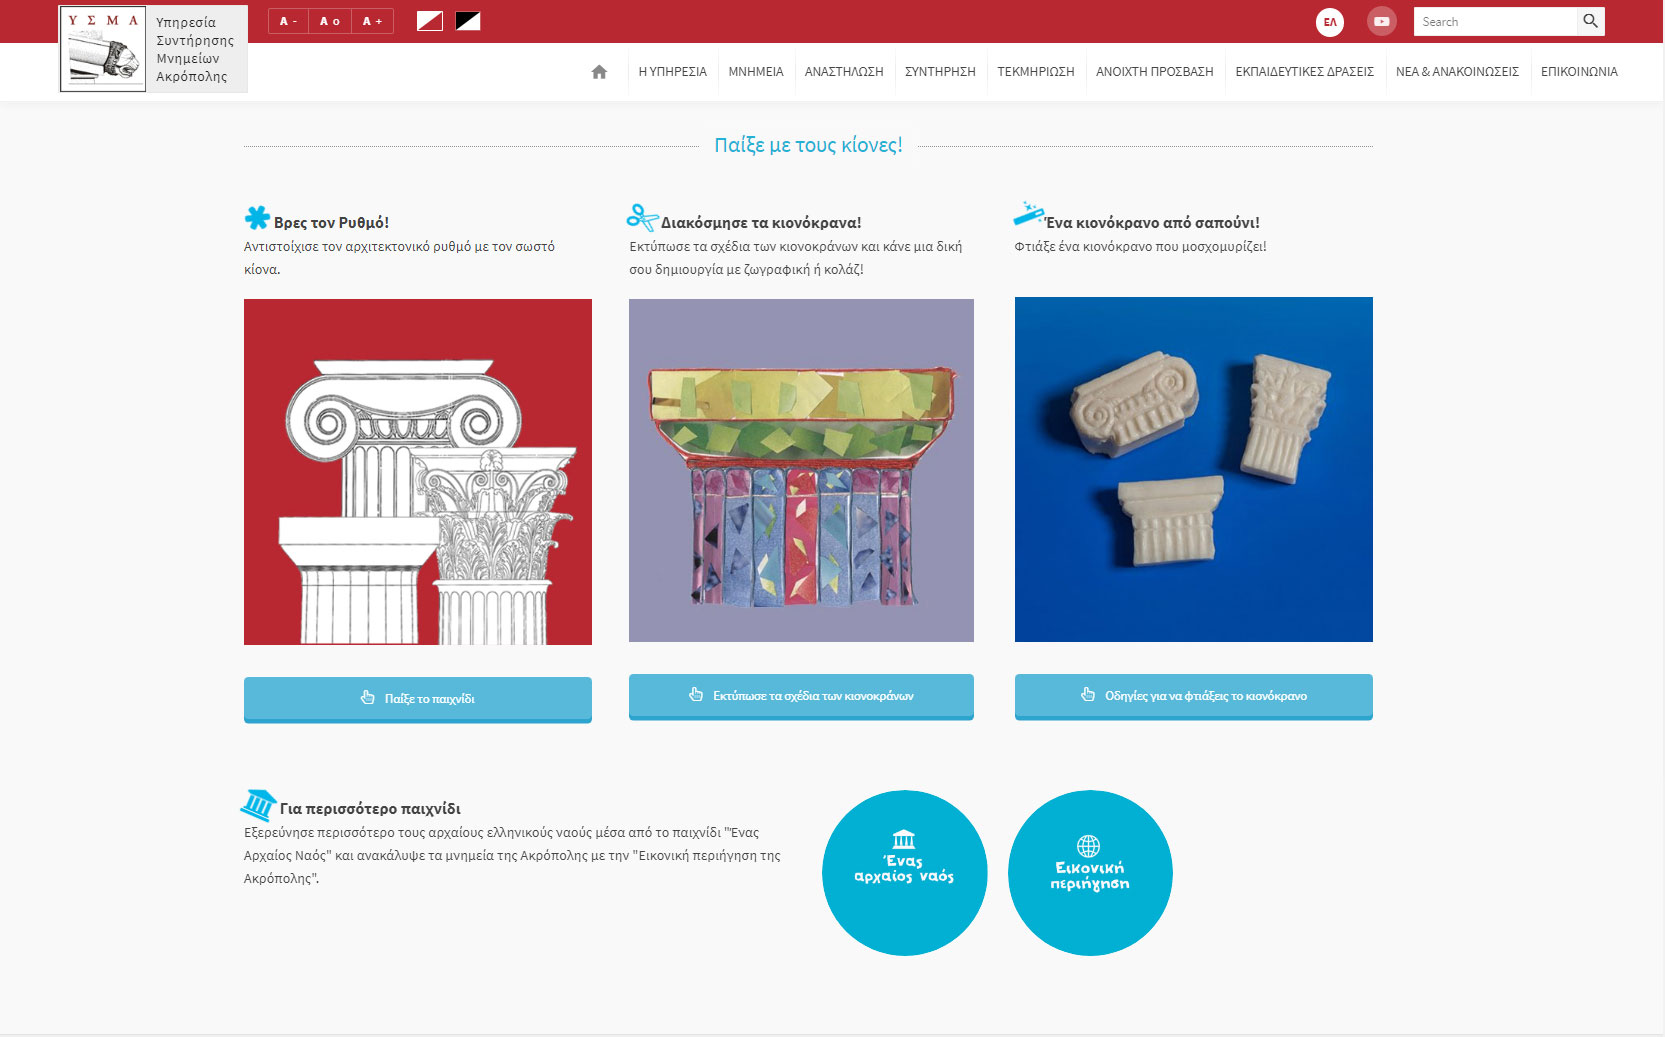The height and width of the screenshot is (1037, 1665).
Task: Open the YouTube channel icon
Action: 1381,21
